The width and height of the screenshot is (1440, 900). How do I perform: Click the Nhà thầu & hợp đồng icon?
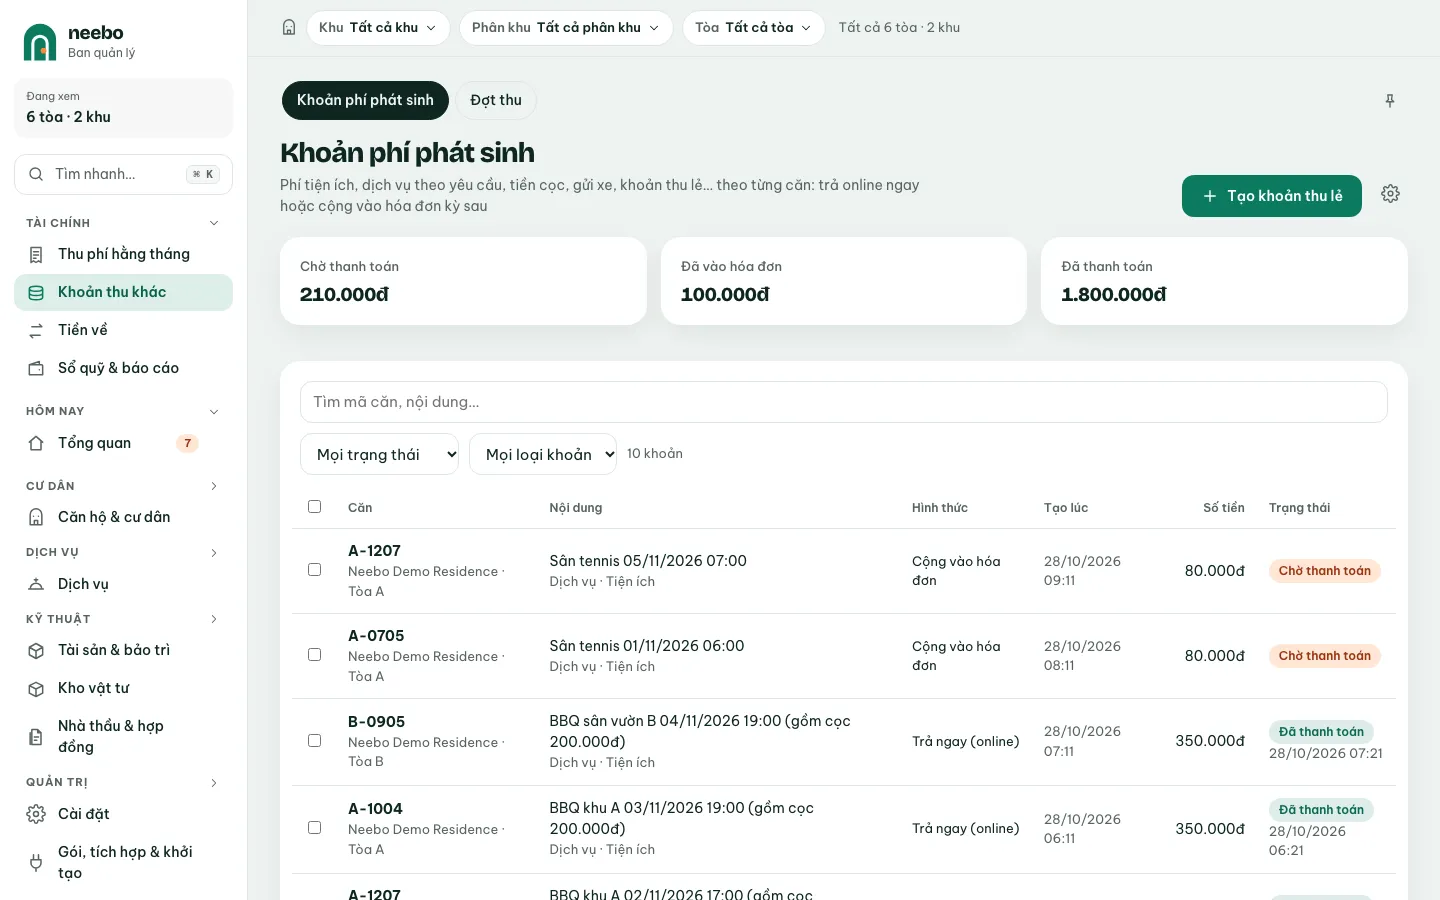click(36, 737)
